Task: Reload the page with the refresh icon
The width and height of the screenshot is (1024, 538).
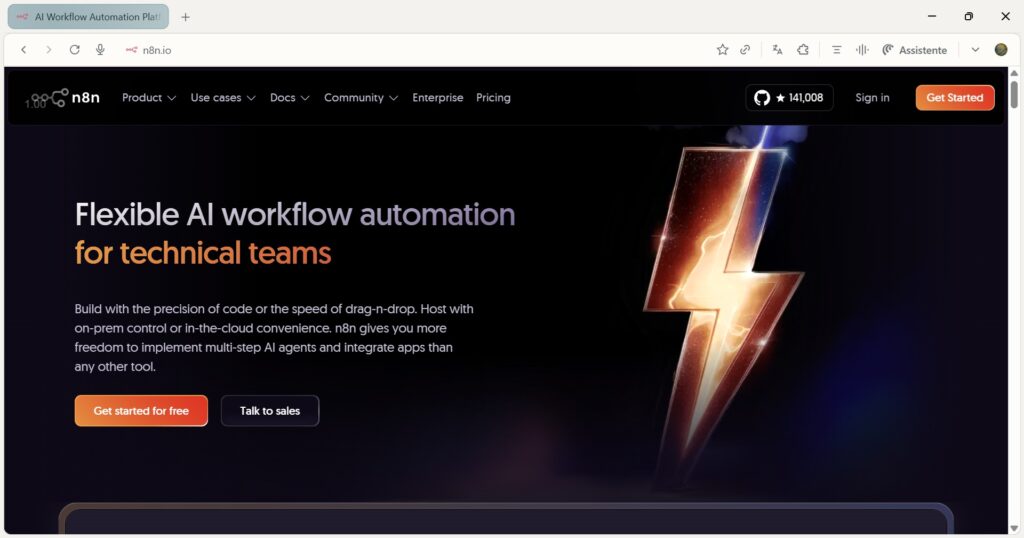Action: (x=74, y=50)
